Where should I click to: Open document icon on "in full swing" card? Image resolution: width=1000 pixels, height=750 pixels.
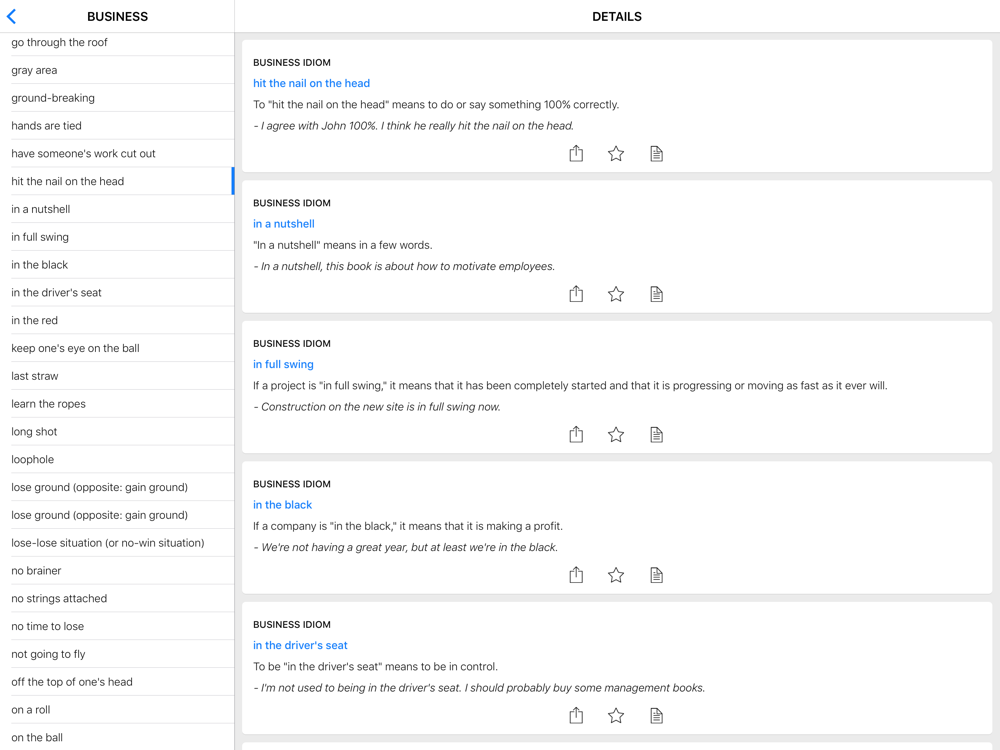click(656, 434)
